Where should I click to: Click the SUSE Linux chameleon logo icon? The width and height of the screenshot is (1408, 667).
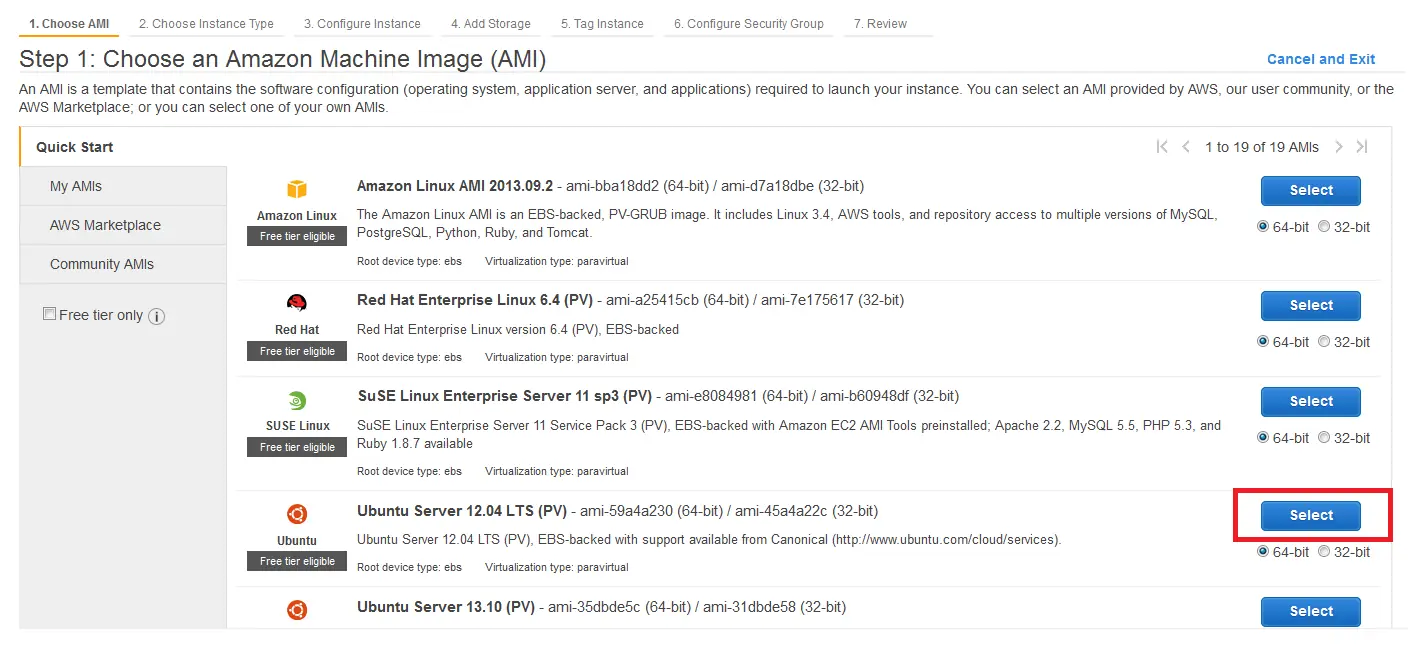tap(297, 400)
